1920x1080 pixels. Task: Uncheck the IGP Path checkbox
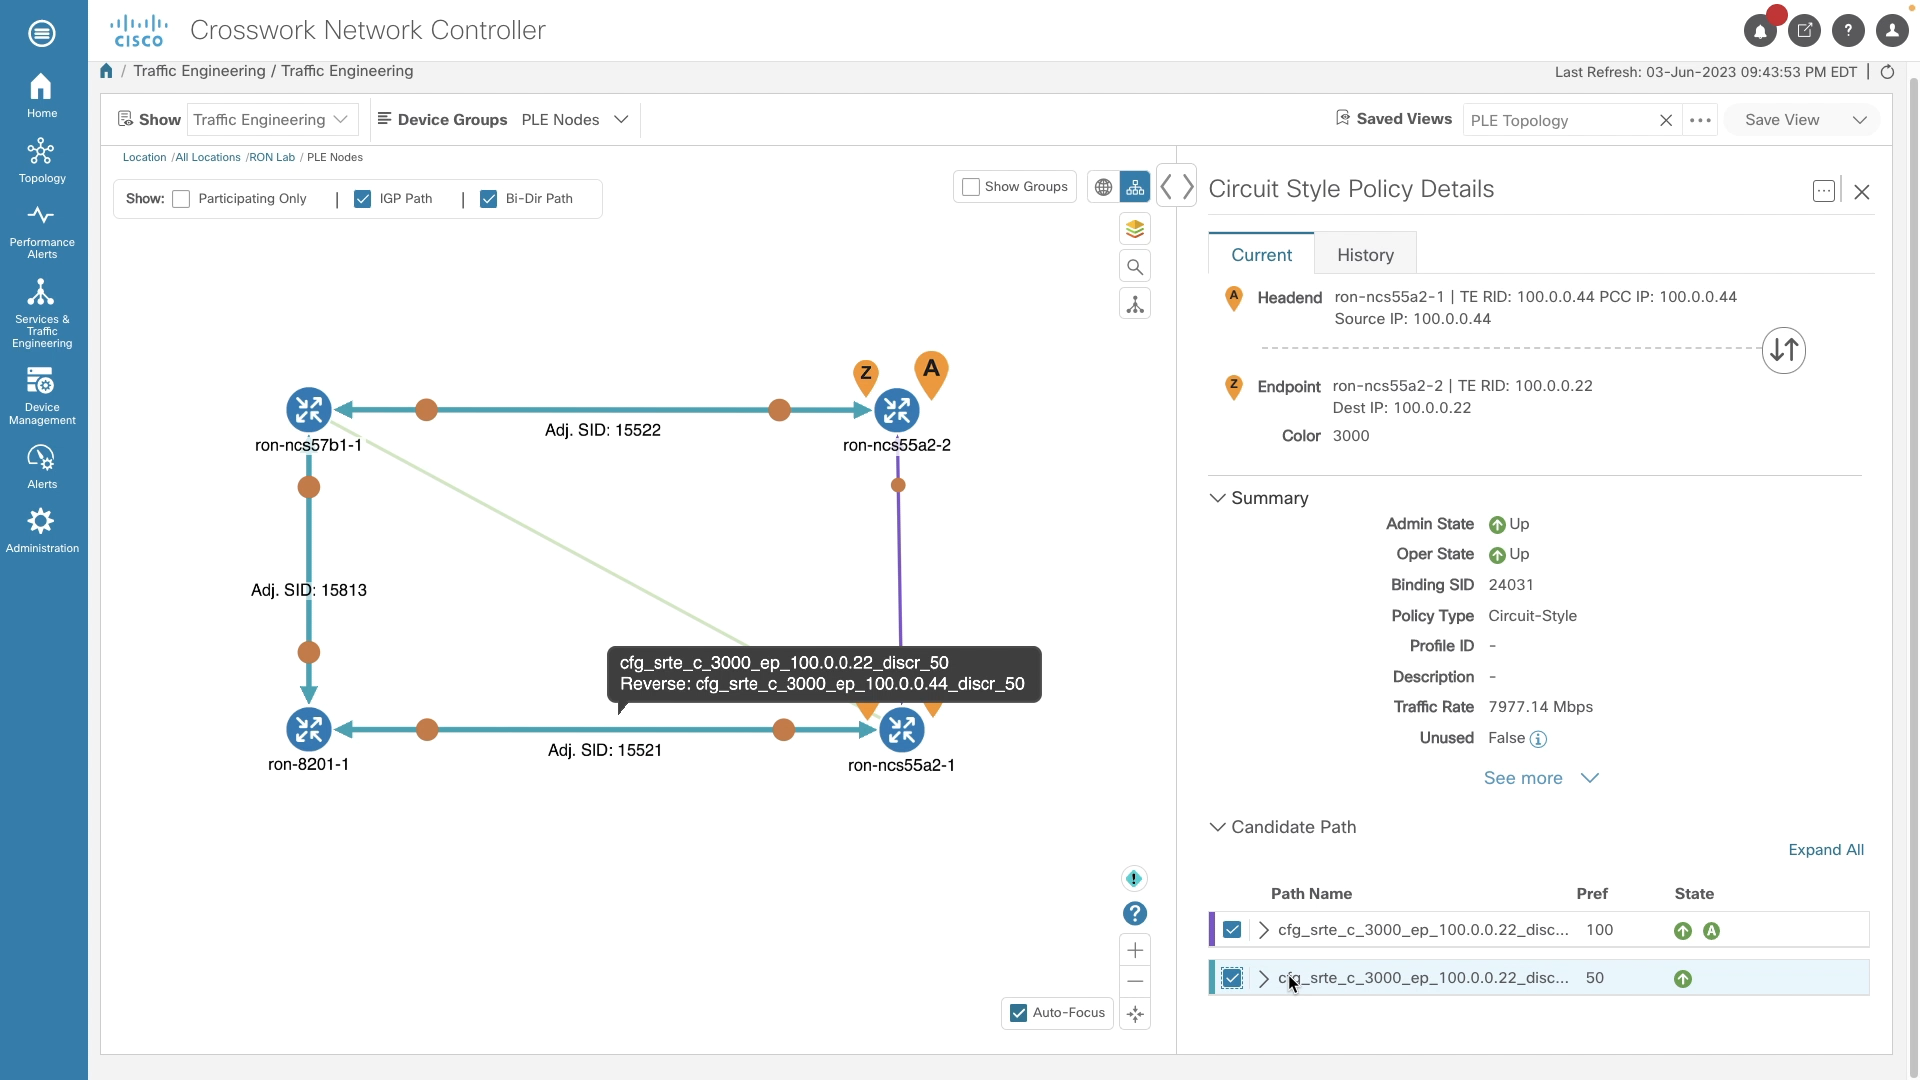click(363, 199)
